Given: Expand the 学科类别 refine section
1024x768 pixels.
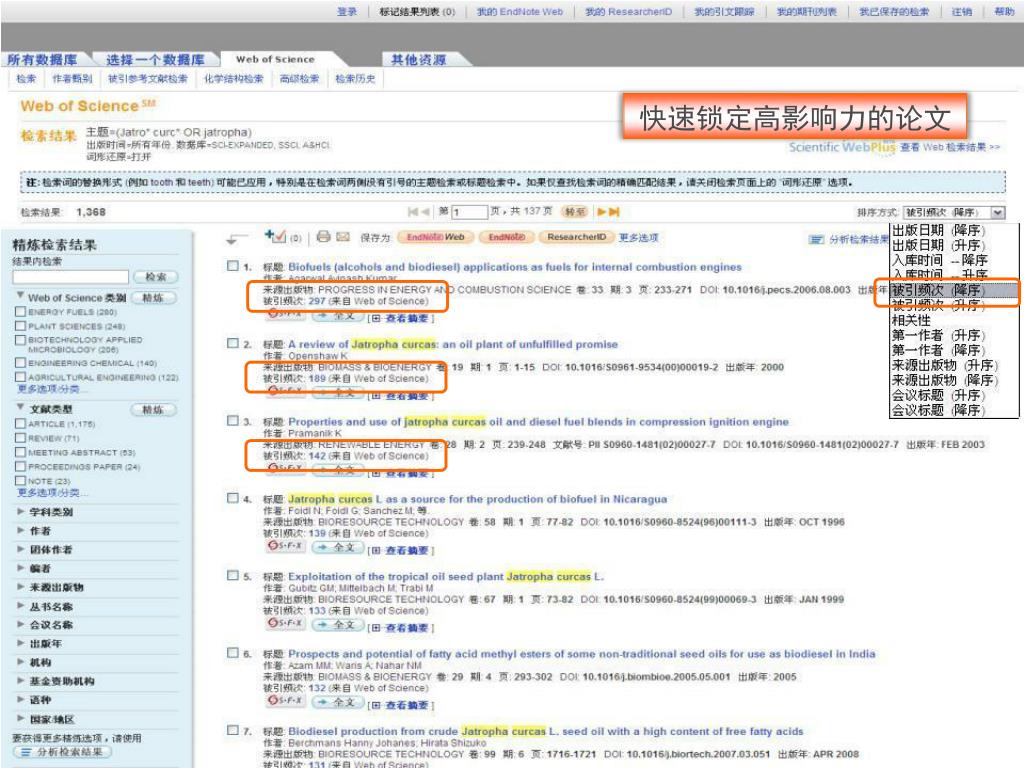Looking at the screenshot, I should 21,512.
